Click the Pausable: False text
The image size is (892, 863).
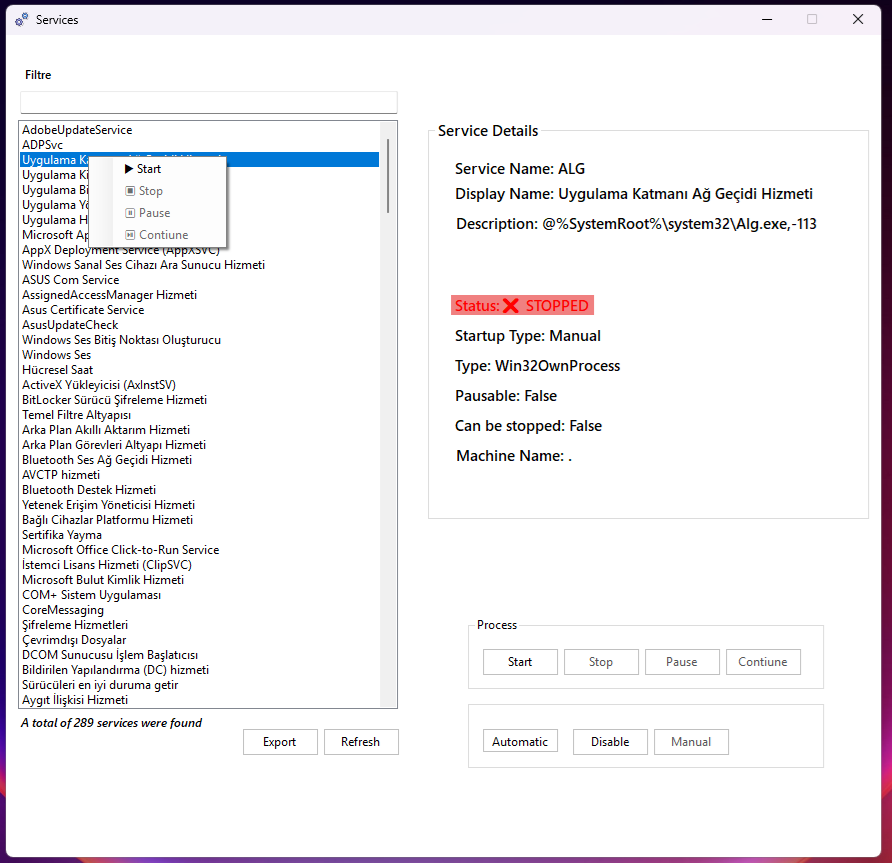506,396
